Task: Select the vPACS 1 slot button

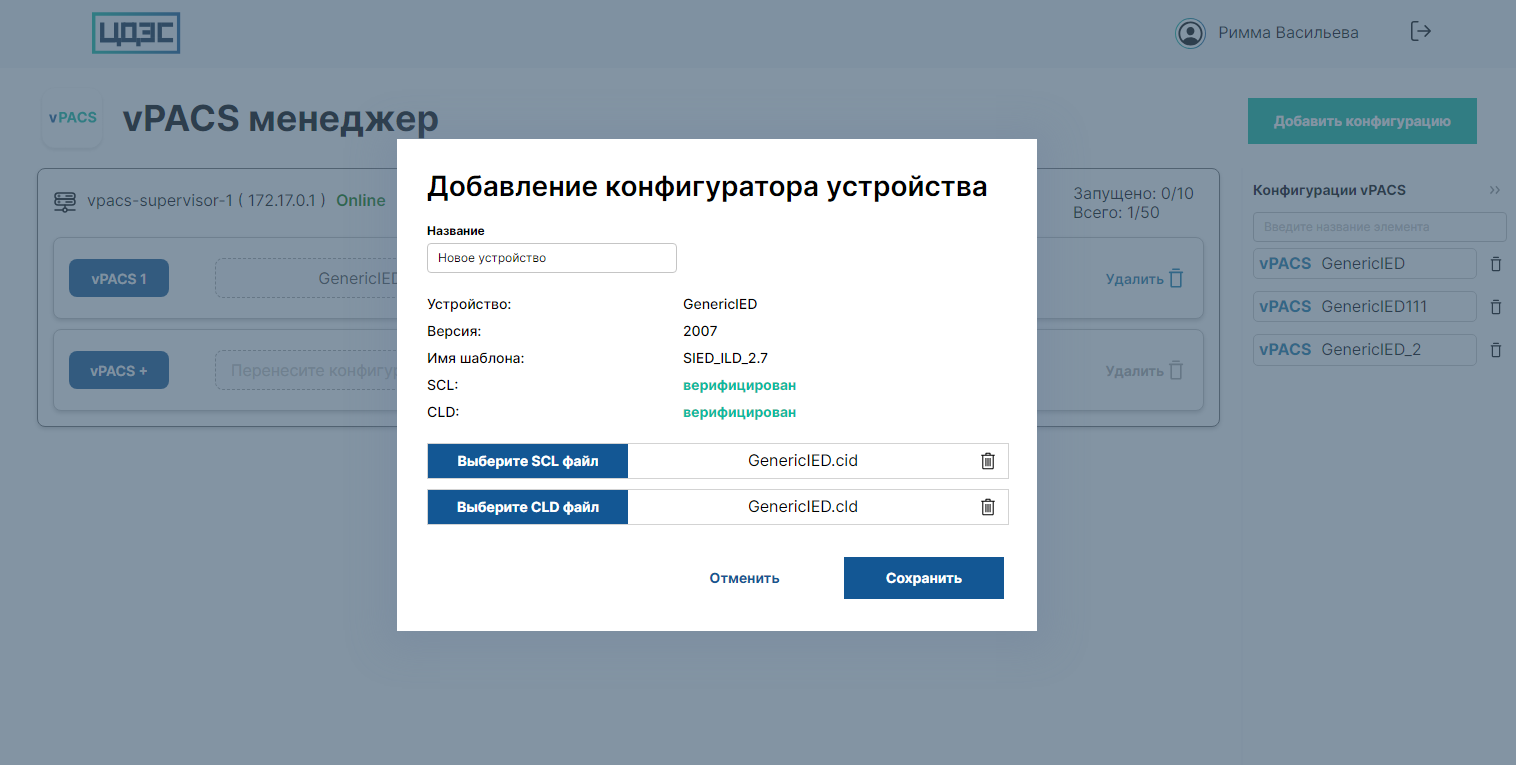Action: pyautogui.click(x=119, y=279)
